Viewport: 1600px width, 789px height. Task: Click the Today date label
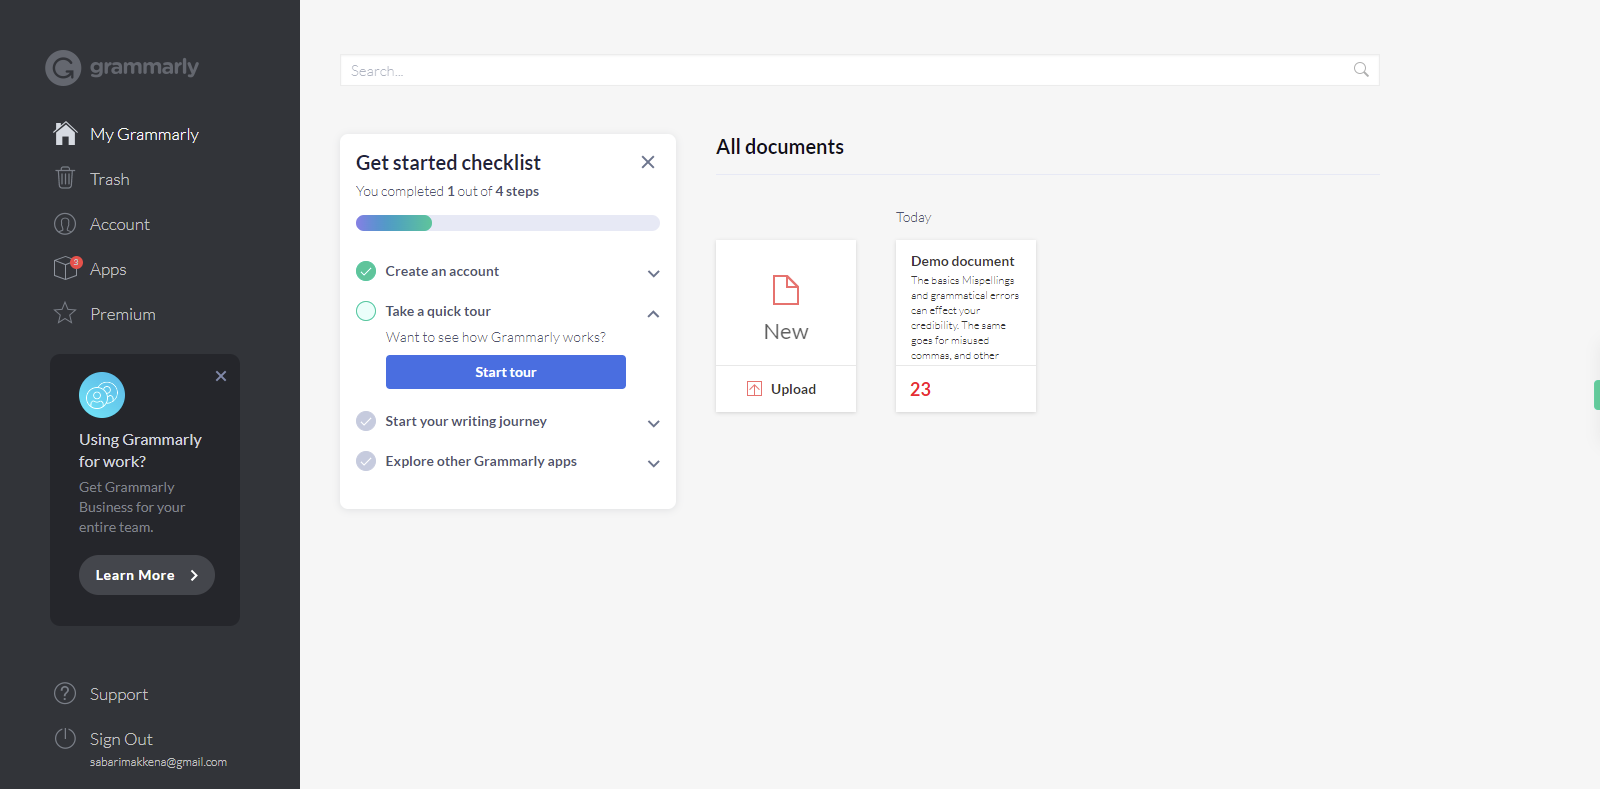[x=913, y=217]
